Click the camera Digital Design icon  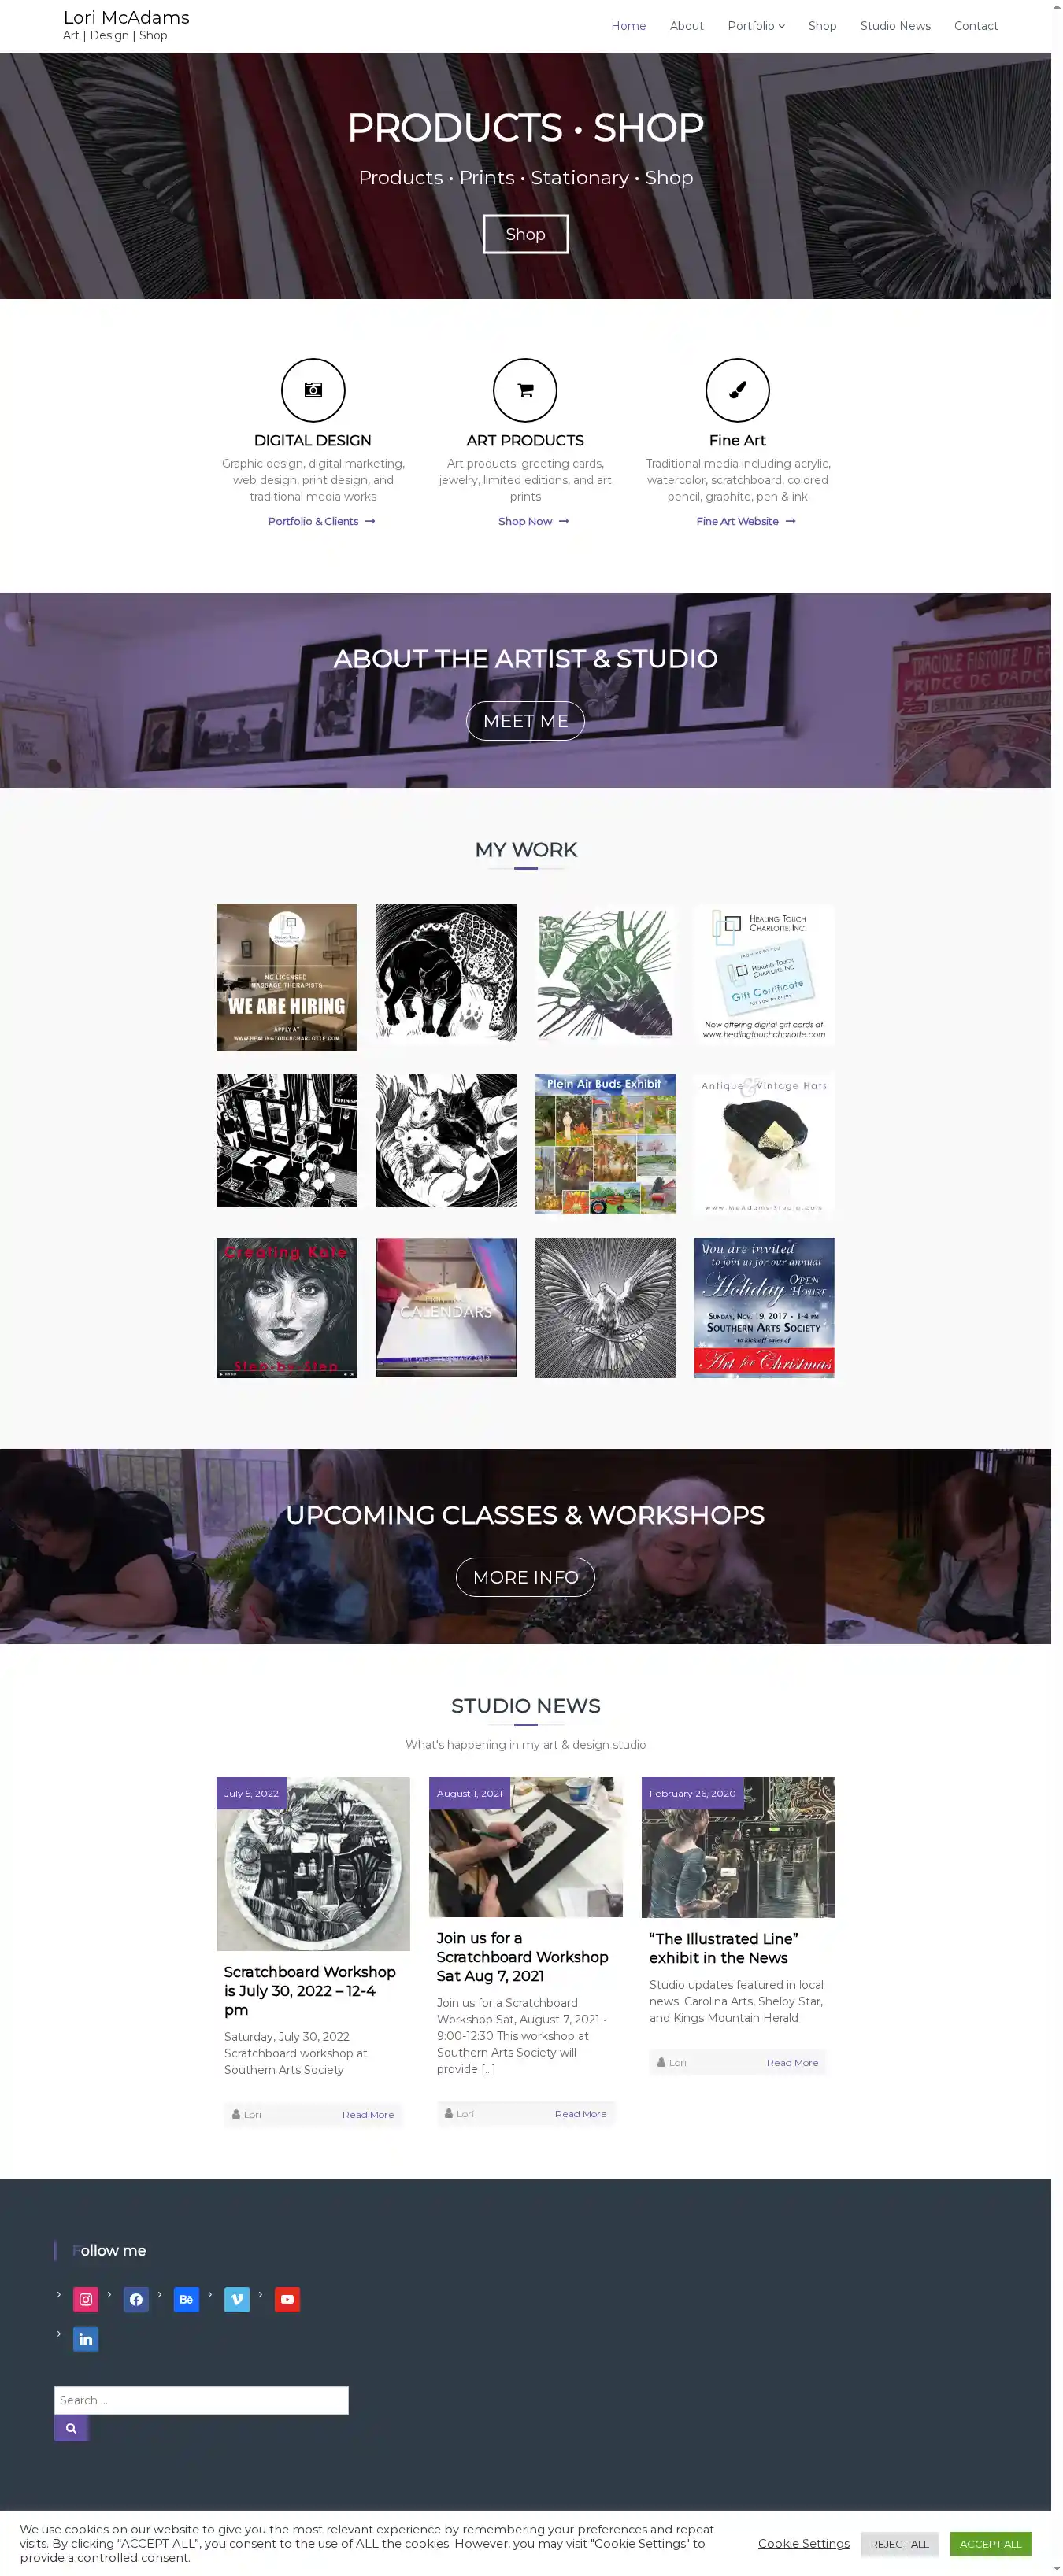pos(313,390)
